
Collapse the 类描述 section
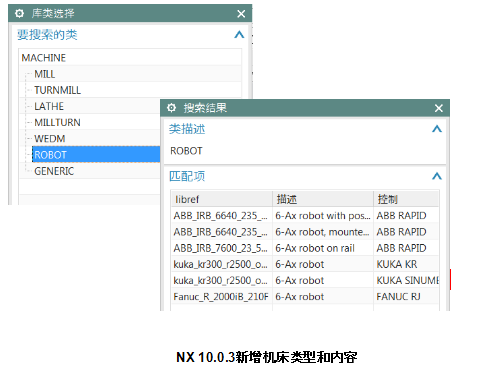coord(437,129)
